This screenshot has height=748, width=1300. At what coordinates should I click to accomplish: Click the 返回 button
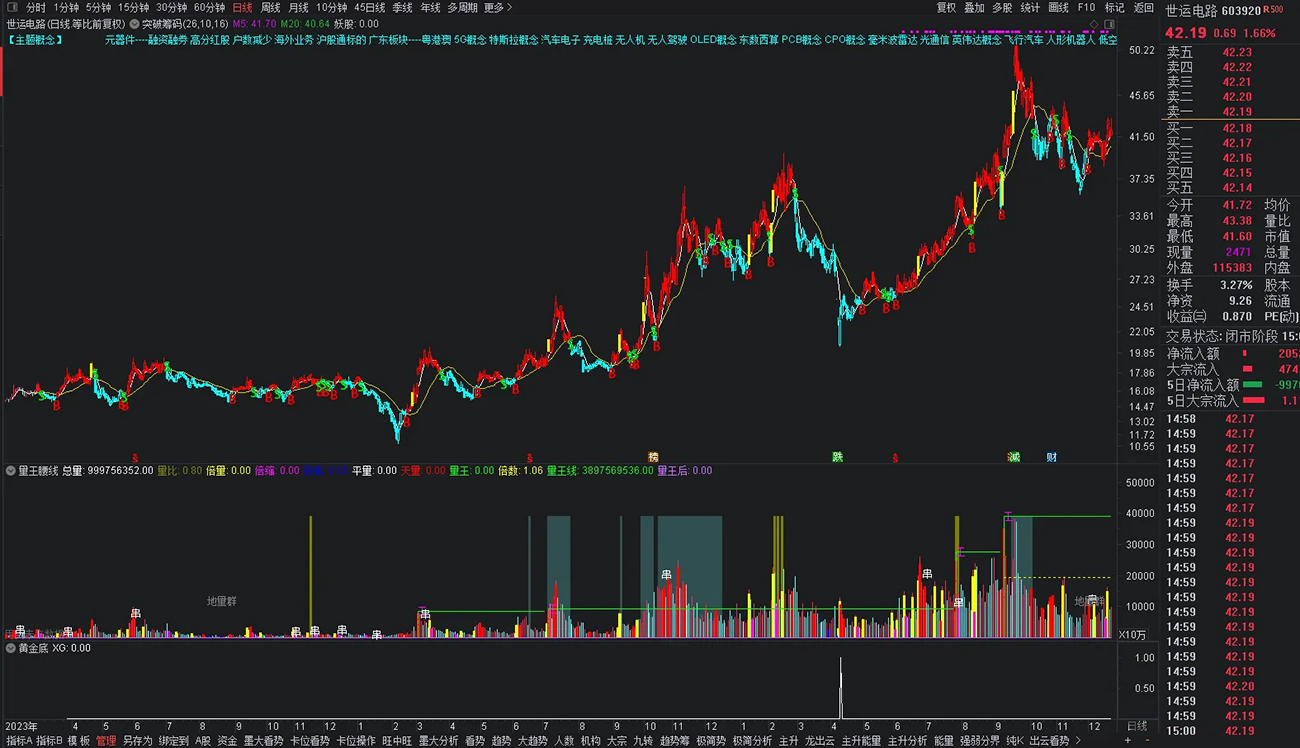(1143, 8)
